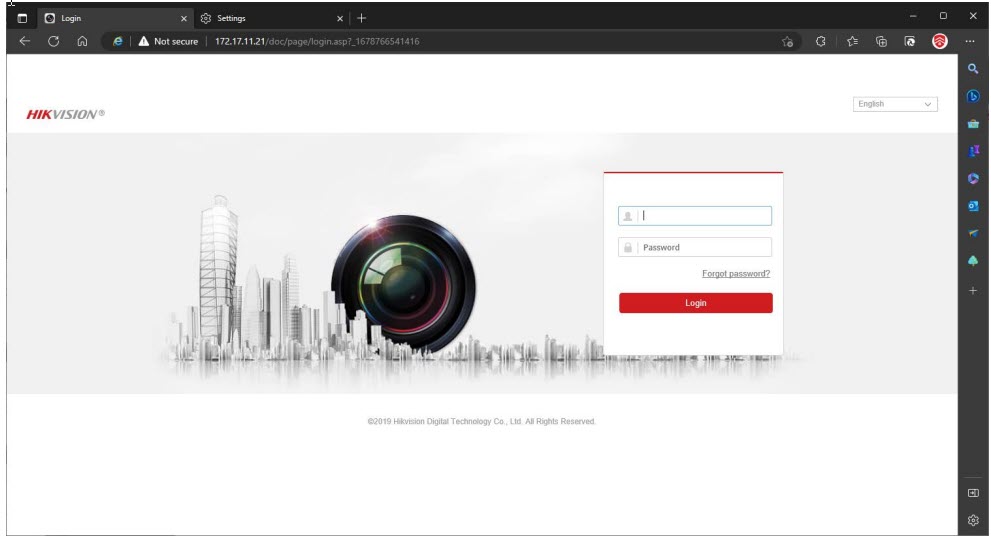
Task: Open the sidebar Search icon
Action: pos(973,69)
